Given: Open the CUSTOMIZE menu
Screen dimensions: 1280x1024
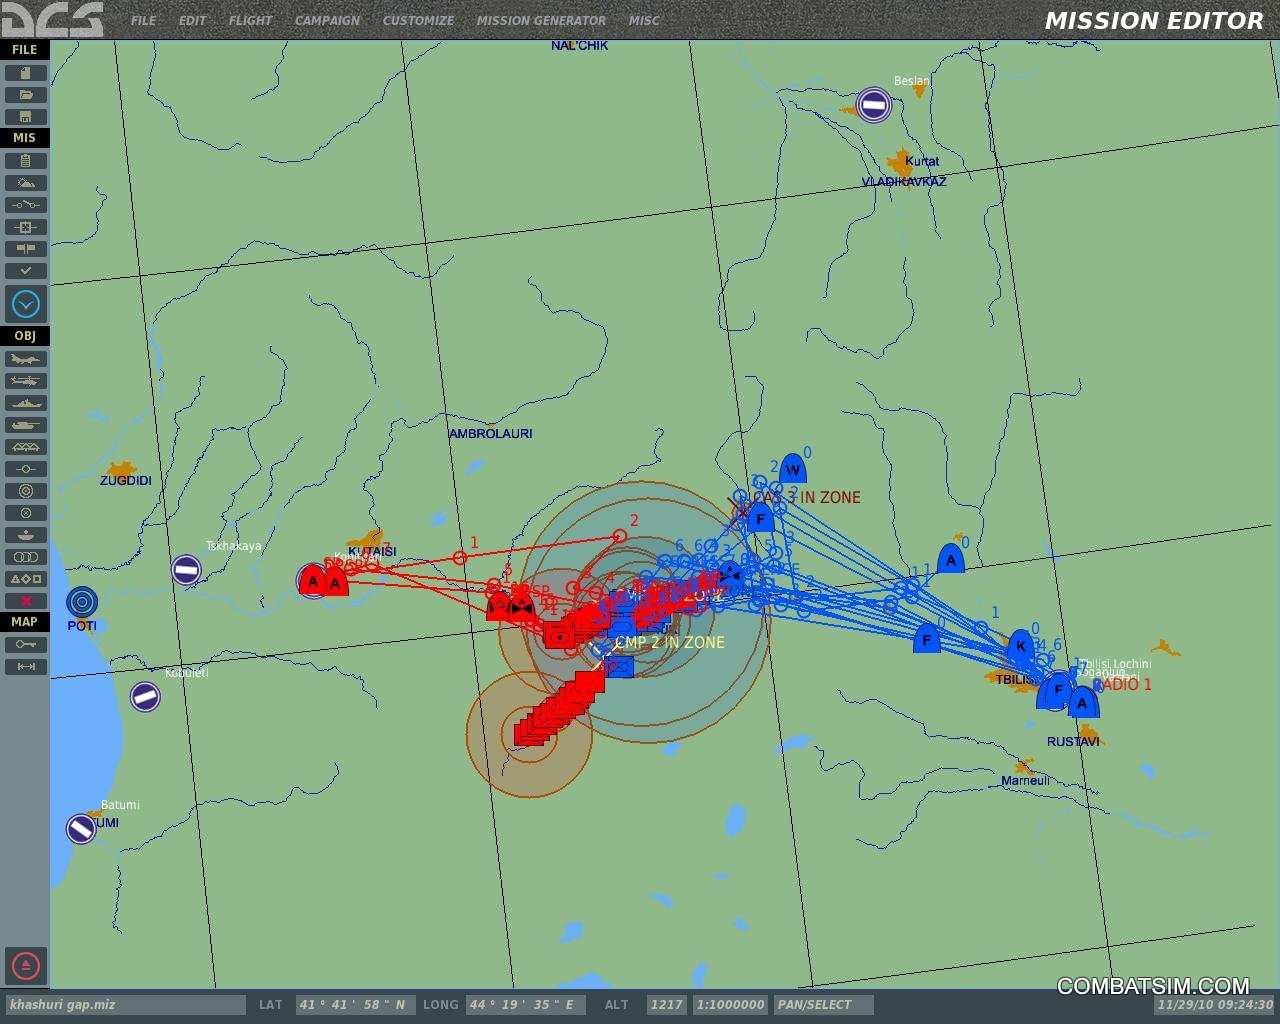Looking at the screenshot, I should 418,20.
